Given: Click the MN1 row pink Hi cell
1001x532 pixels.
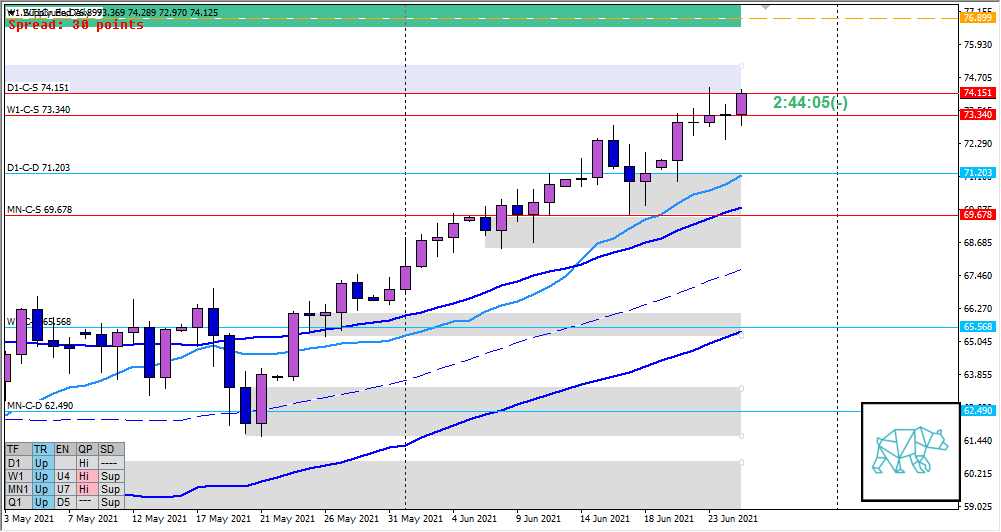Looking at the screenshot, I should 85,490.
